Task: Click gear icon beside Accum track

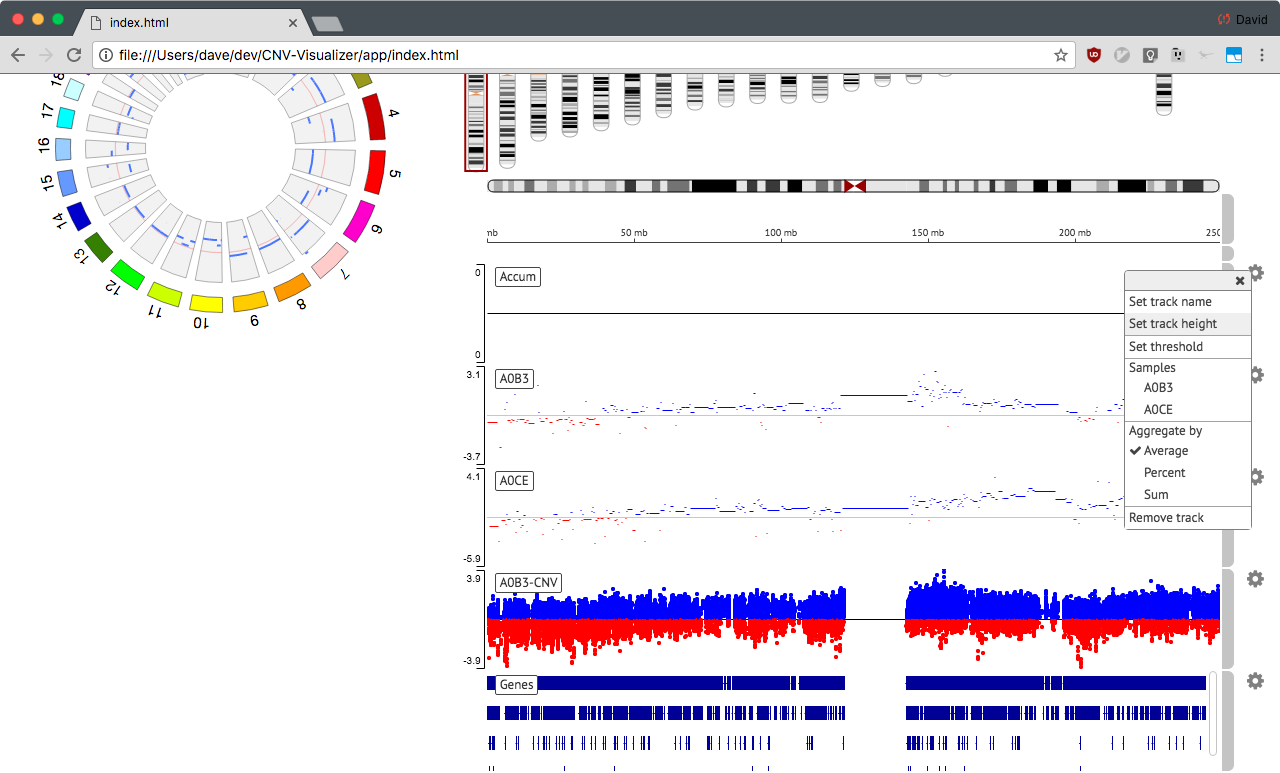Action: (1256, 273)
